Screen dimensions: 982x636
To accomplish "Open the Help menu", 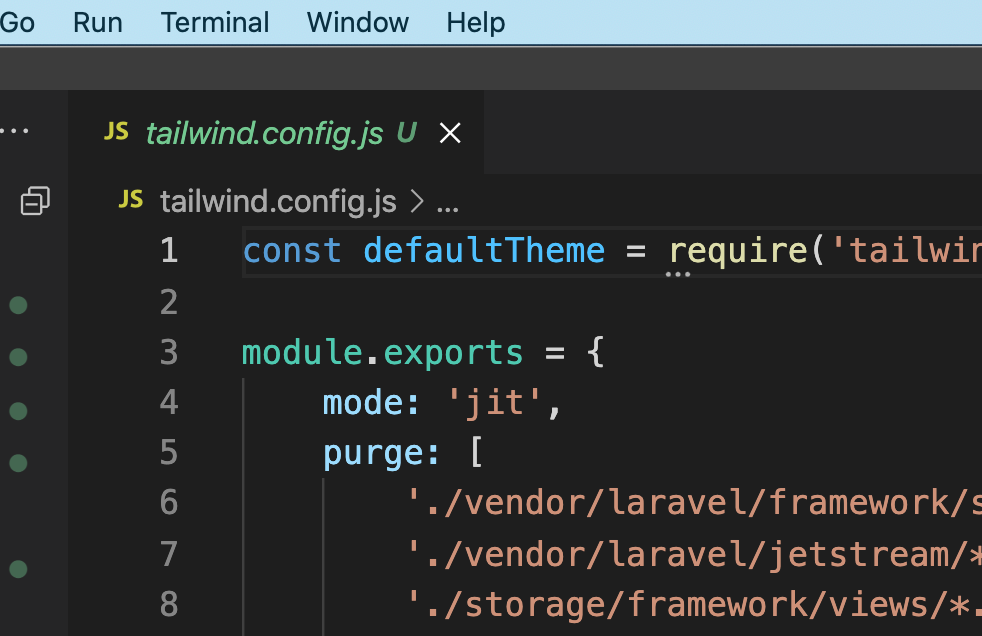I will point(475,22).
